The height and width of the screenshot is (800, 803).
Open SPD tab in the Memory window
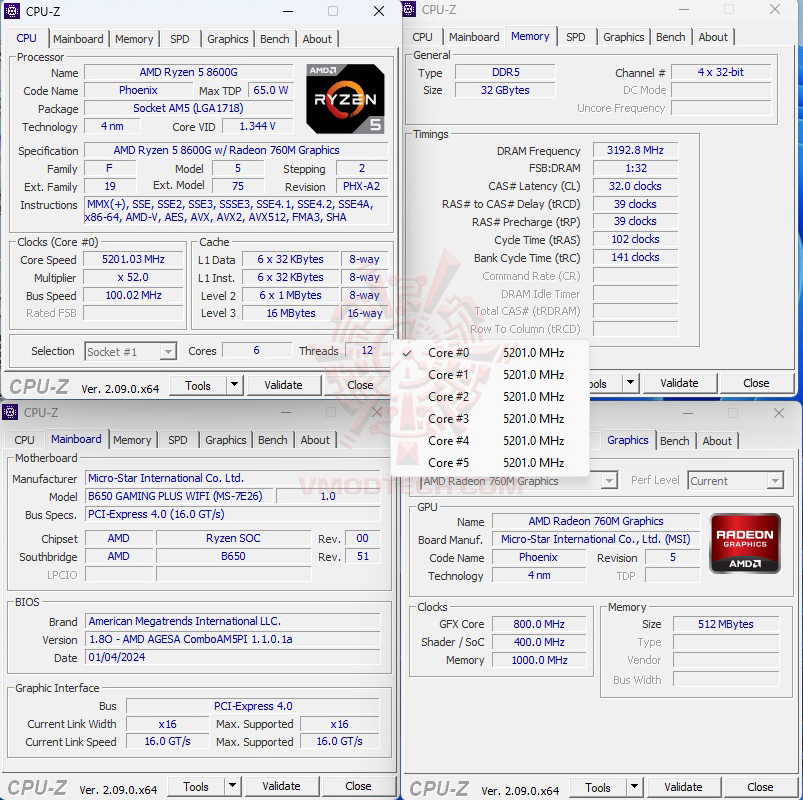576,37
